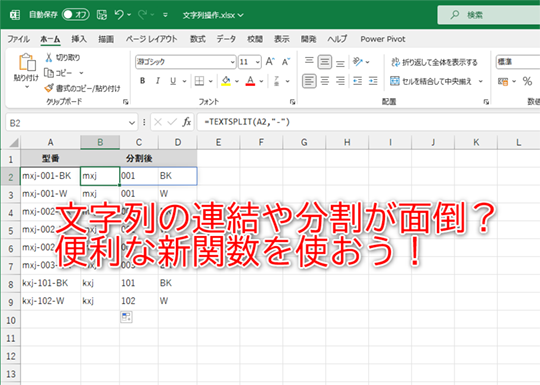Click the middle align icon
The image size is (540, 385).
tap(324, 62)
